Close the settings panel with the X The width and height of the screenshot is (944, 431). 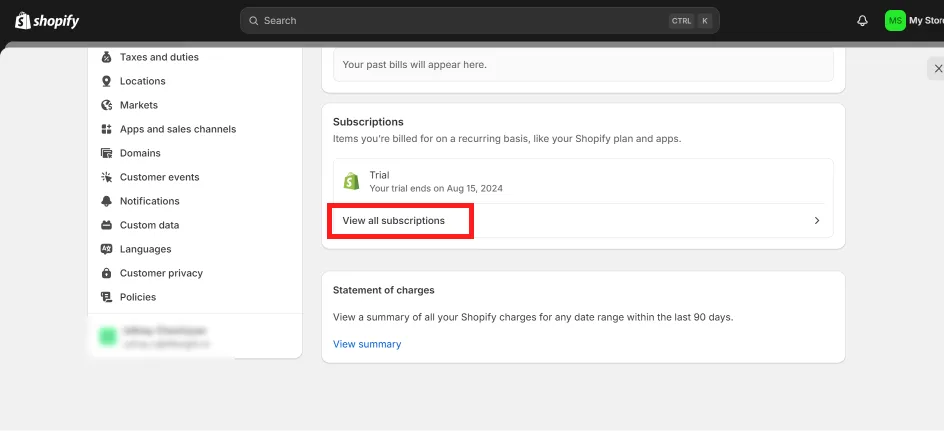(x=937, y=69)
